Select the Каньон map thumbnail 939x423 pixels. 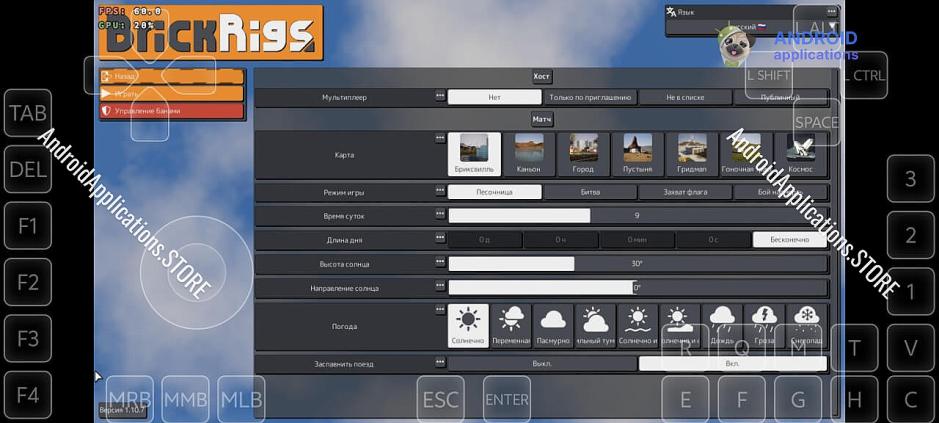[529, 154]
